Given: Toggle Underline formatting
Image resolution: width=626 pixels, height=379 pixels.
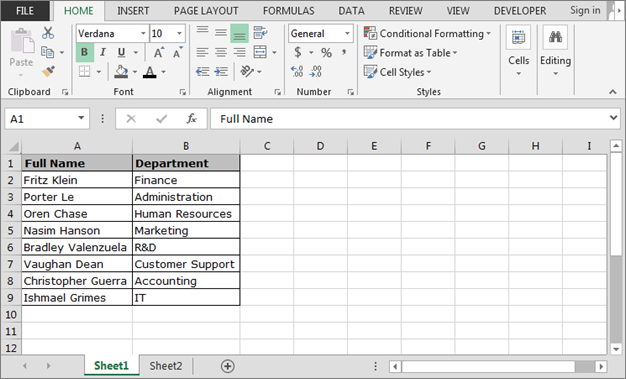Looking at the screenshot, I should click(121, 52).
